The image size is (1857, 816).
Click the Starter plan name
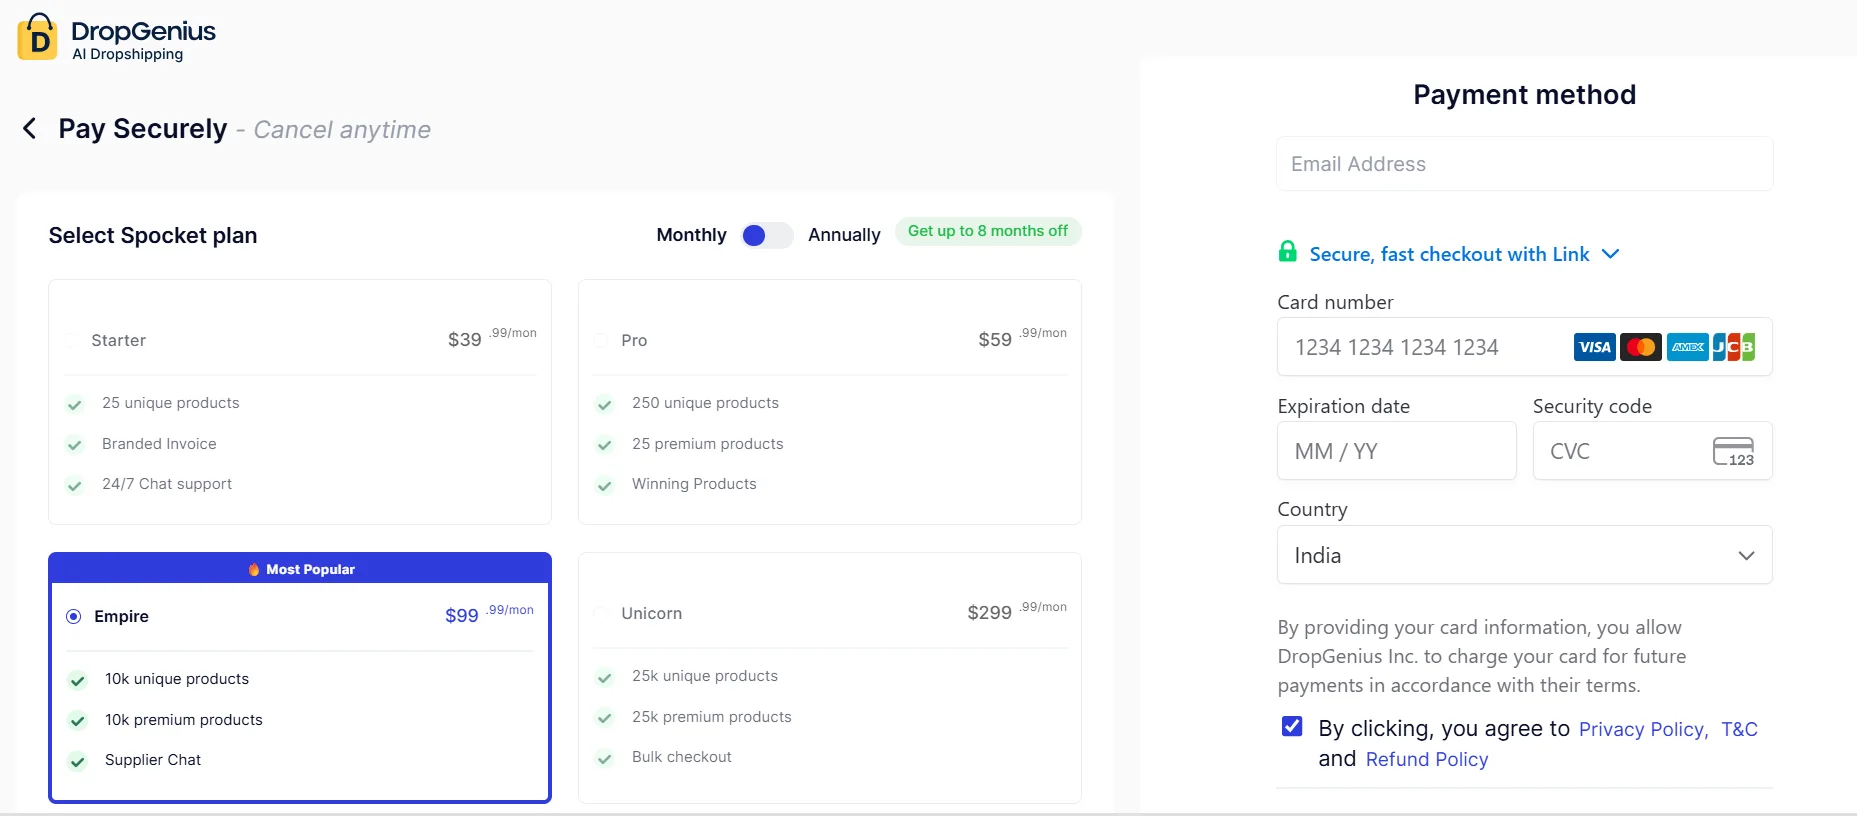tap(118, 340)
